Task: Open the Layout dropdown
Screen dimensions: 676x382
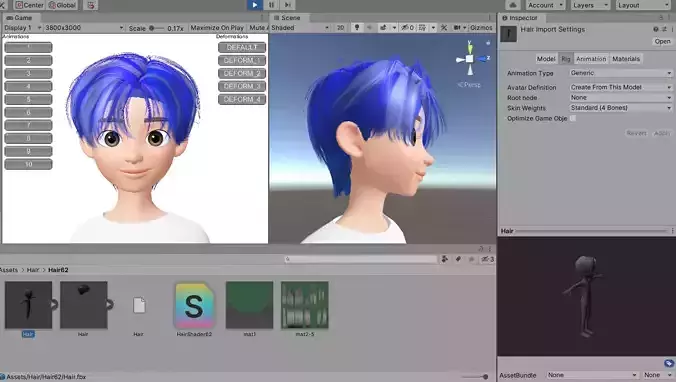Action: click(643, 5)
